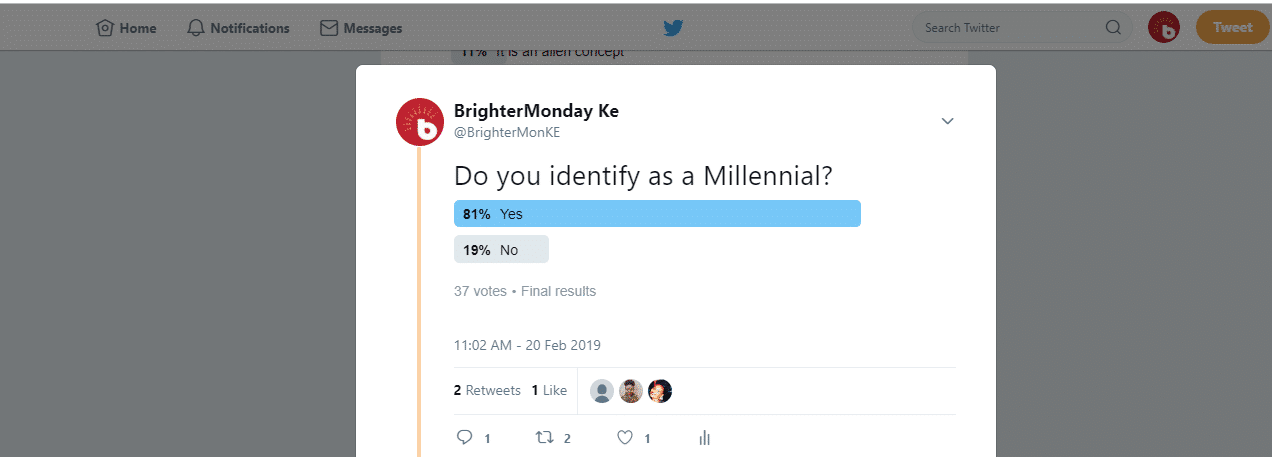Expand the tweet options chevron
The image size is (1272, 457).
point(948,121)
